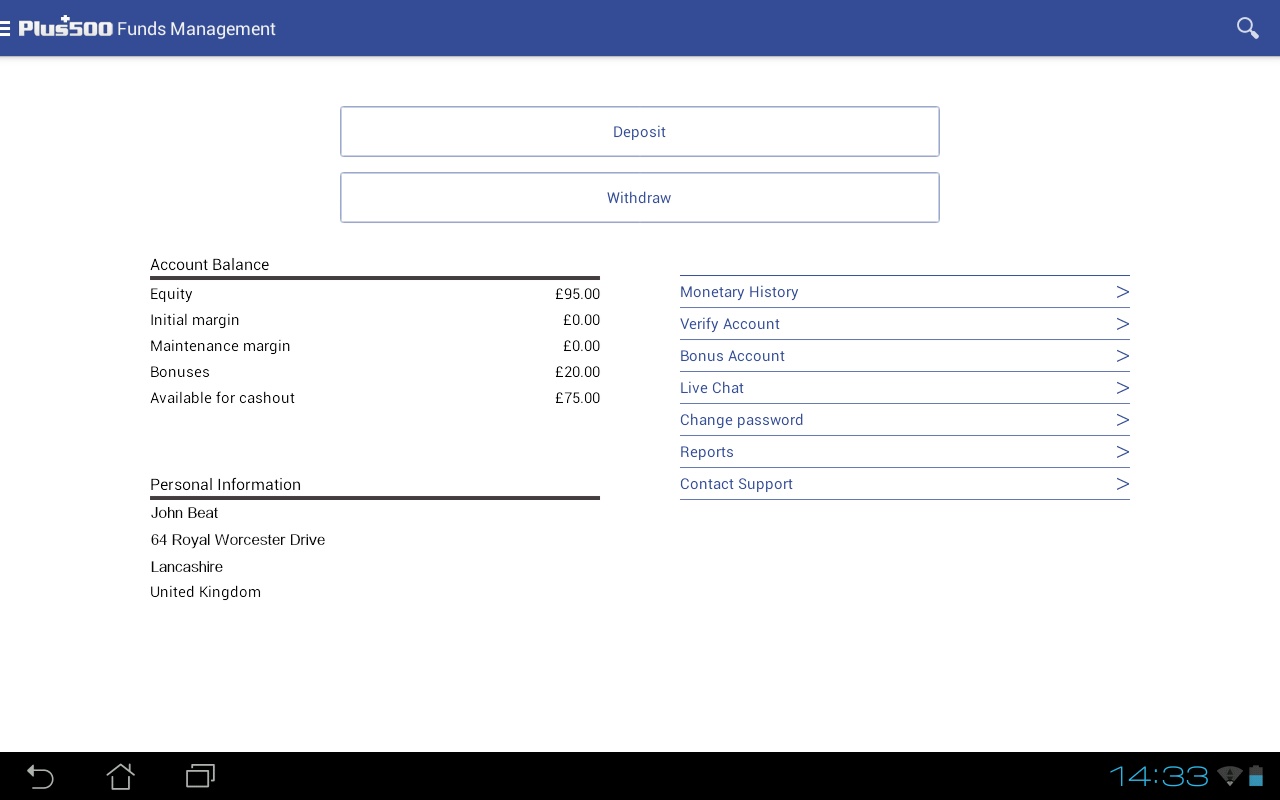The width and height of the screenshot is (1280, 800).
Task: Tap the 14:33 clock
Action: 1159,776
